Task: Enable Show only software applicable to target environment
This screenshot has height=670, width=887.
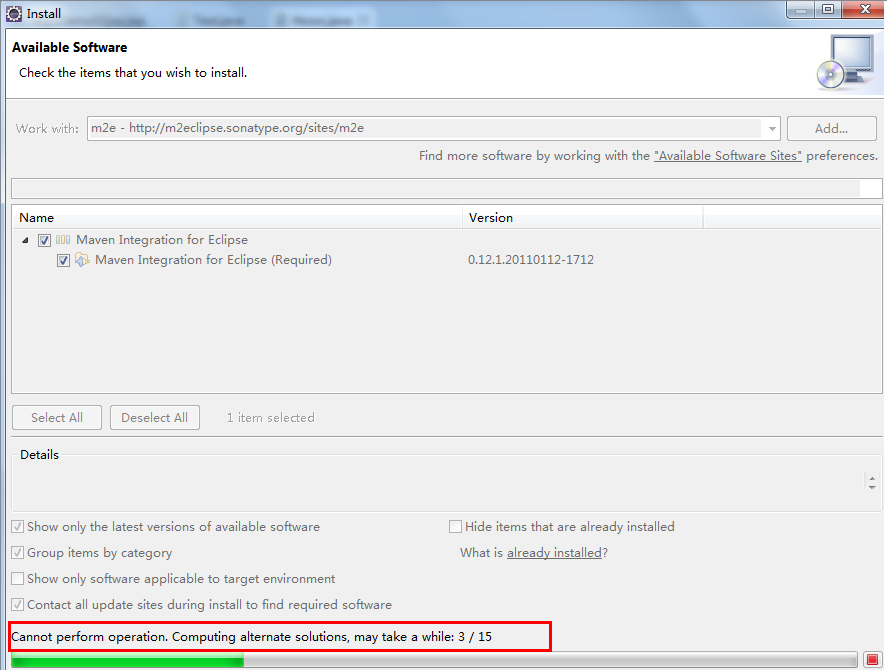Action: (x=18, y=579)
